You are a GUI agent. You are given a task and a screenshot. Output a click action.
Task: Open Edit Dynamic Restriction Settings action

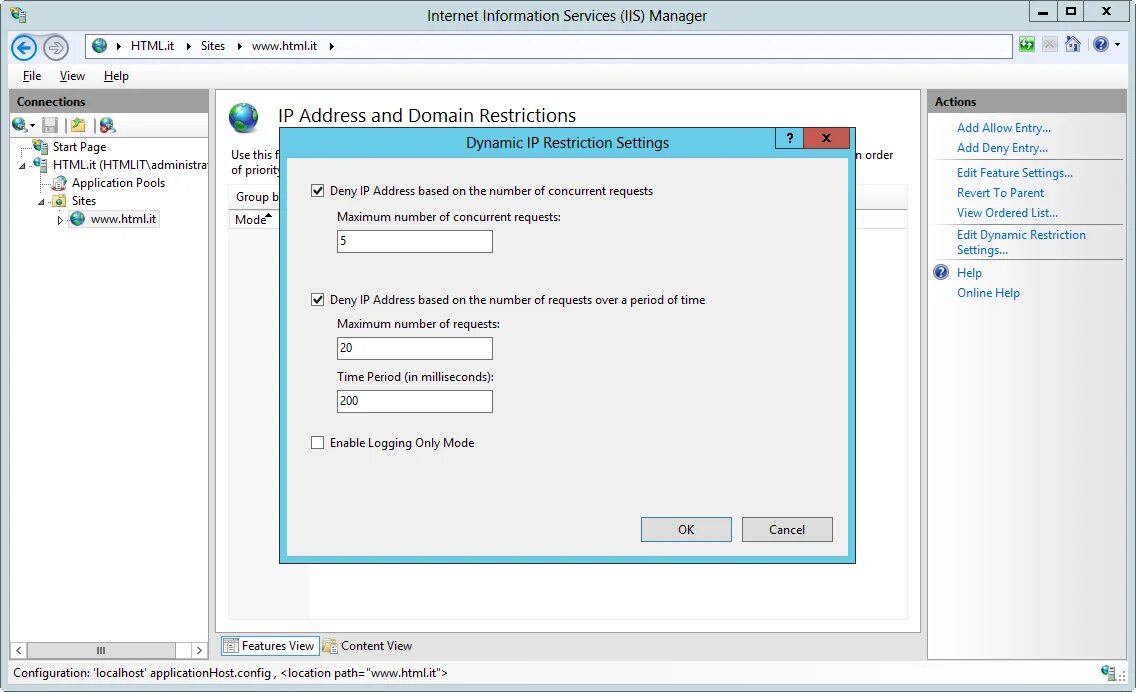click(1021, 242)
